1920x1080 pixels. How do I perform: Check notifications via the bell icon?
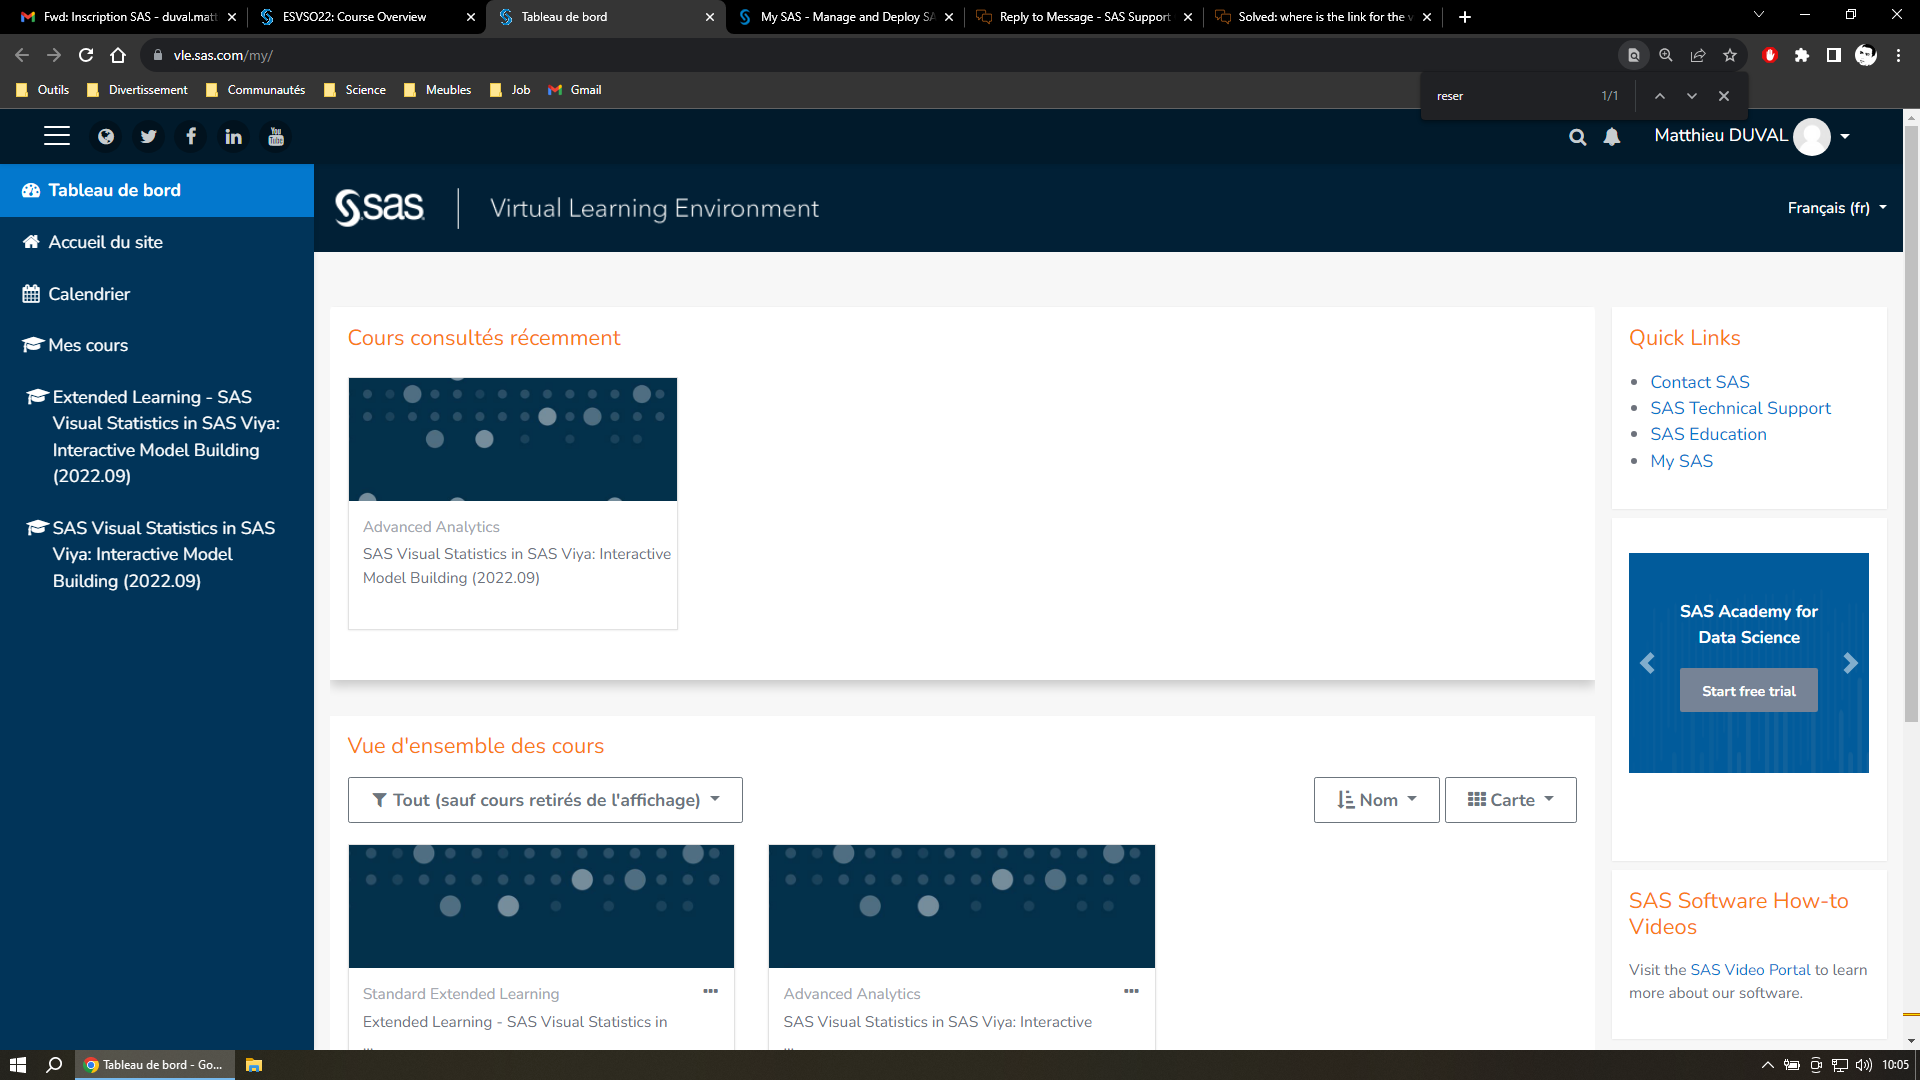[x=1612, y=137]
